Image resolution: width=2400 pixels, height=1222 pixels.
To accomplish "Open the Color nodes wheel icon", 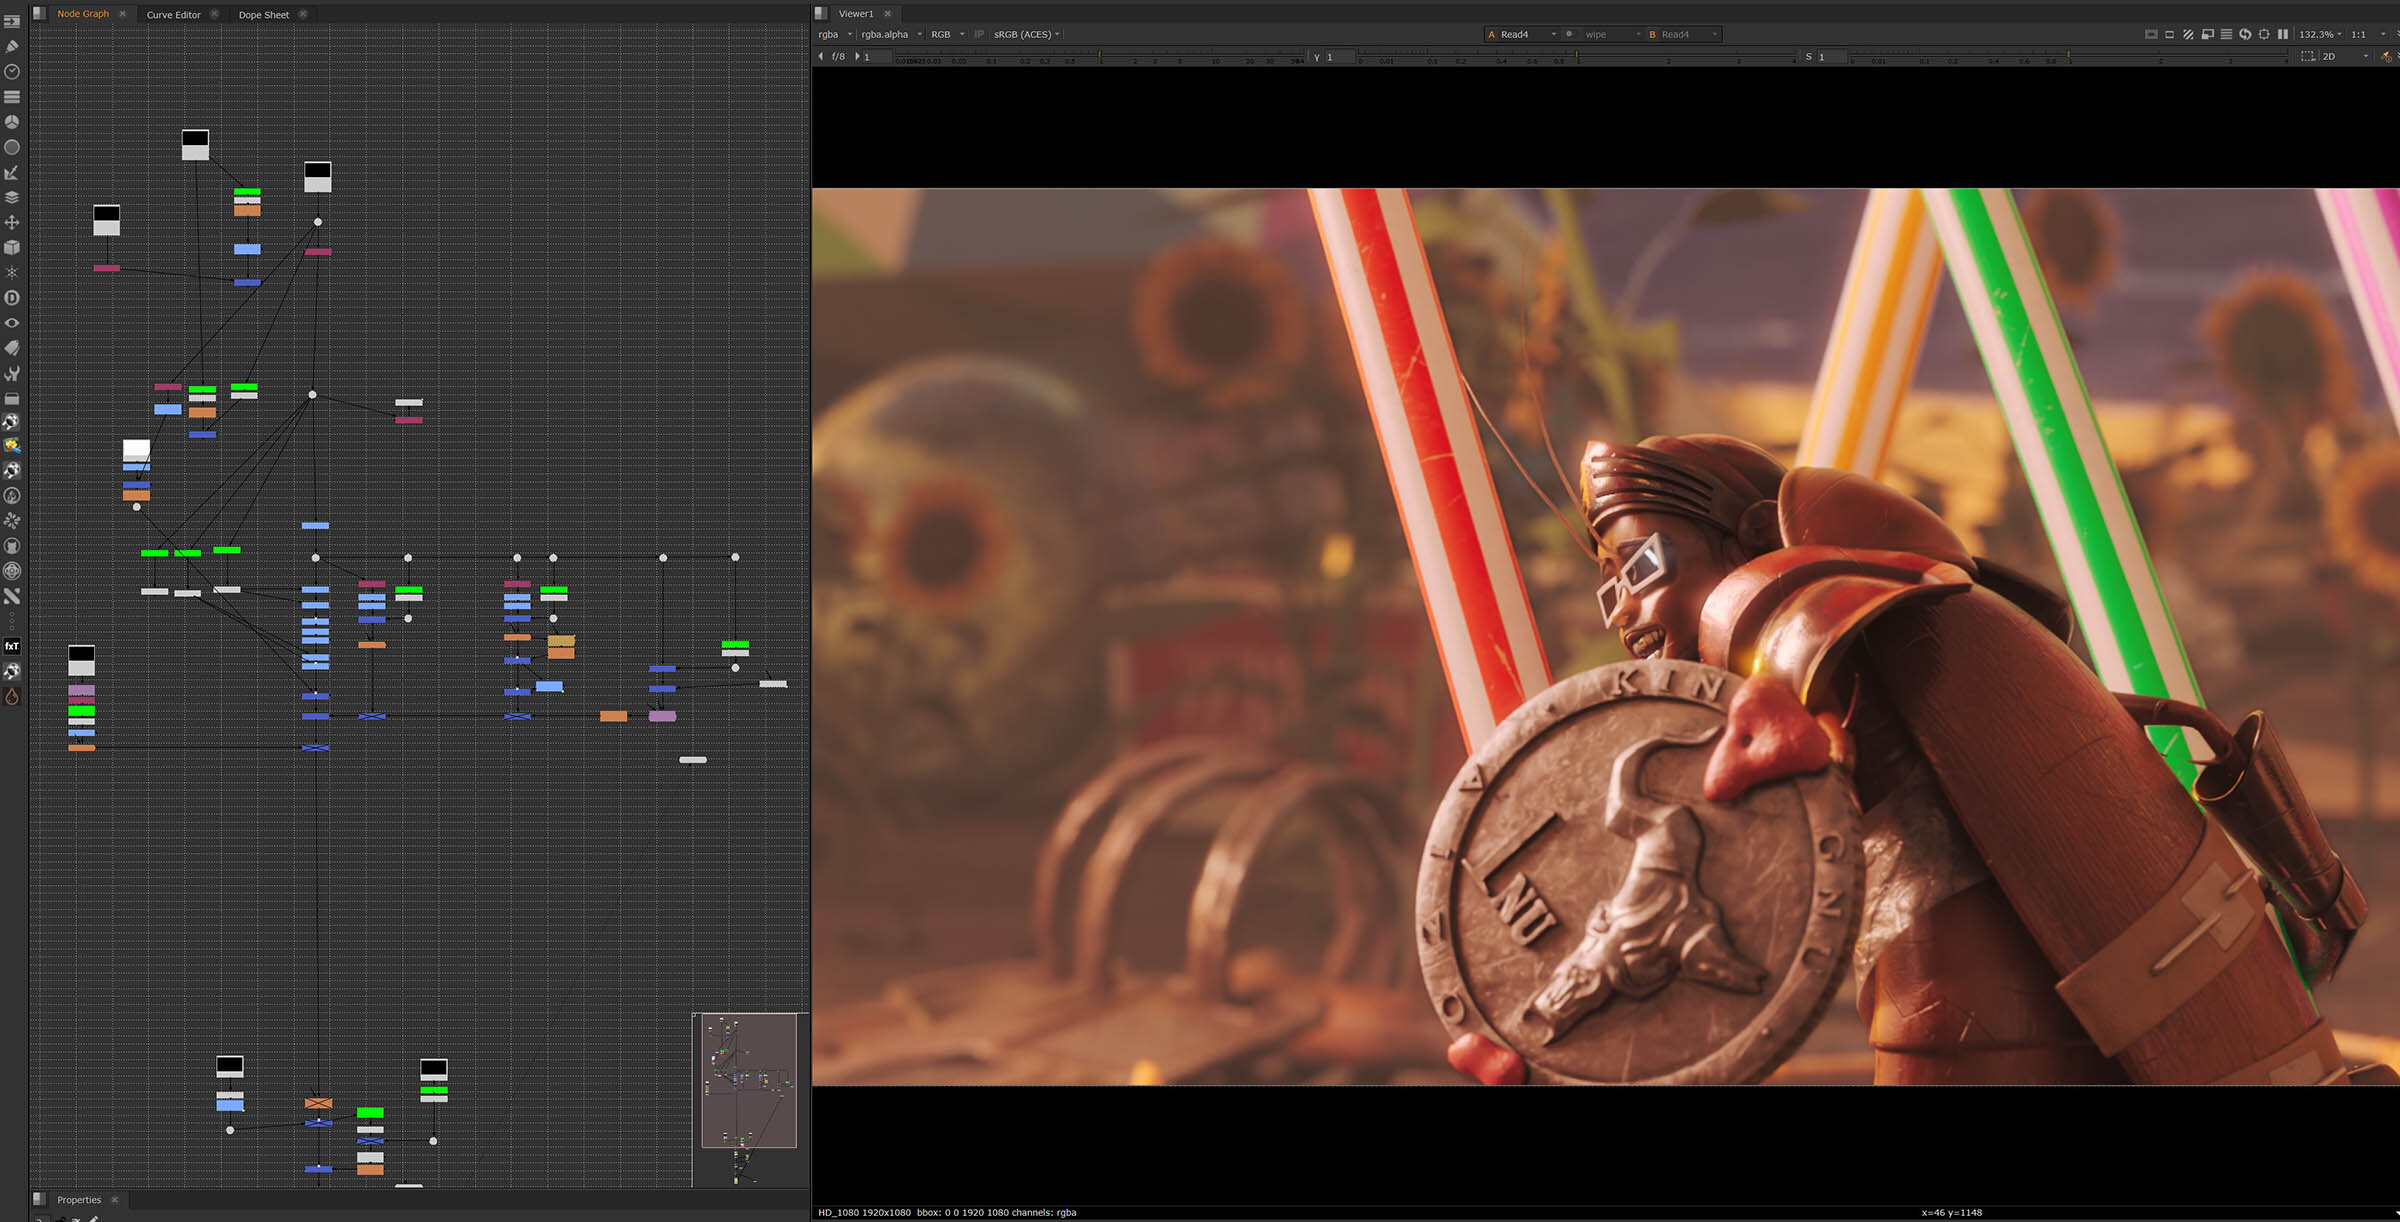I will (12, 122).
